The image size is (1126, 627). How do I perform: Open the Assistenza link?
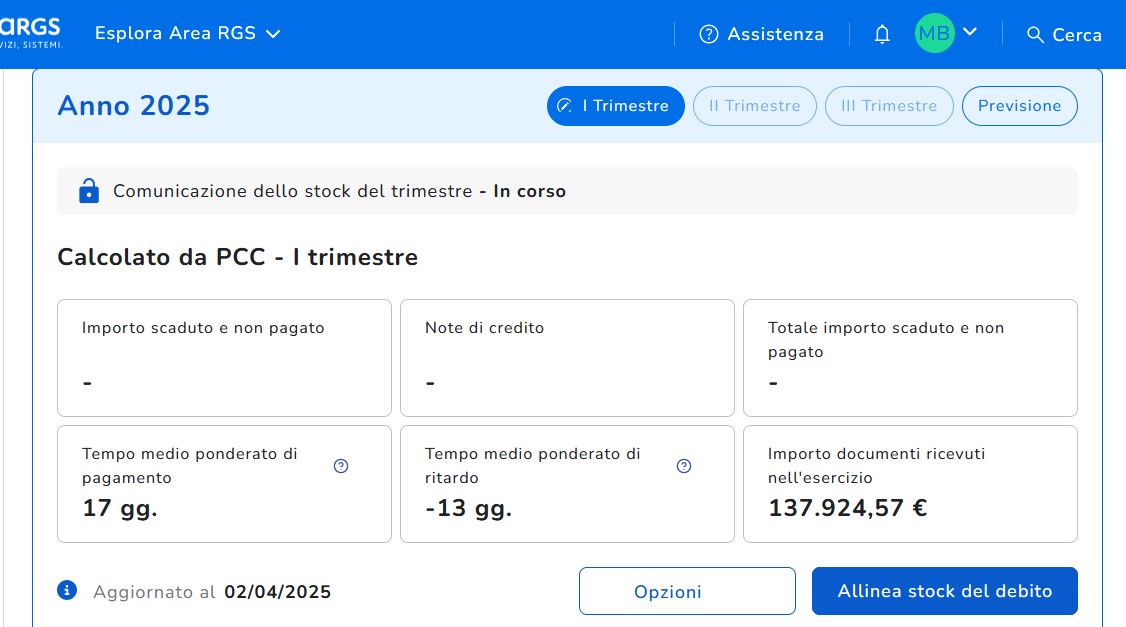tap(775, 35)
